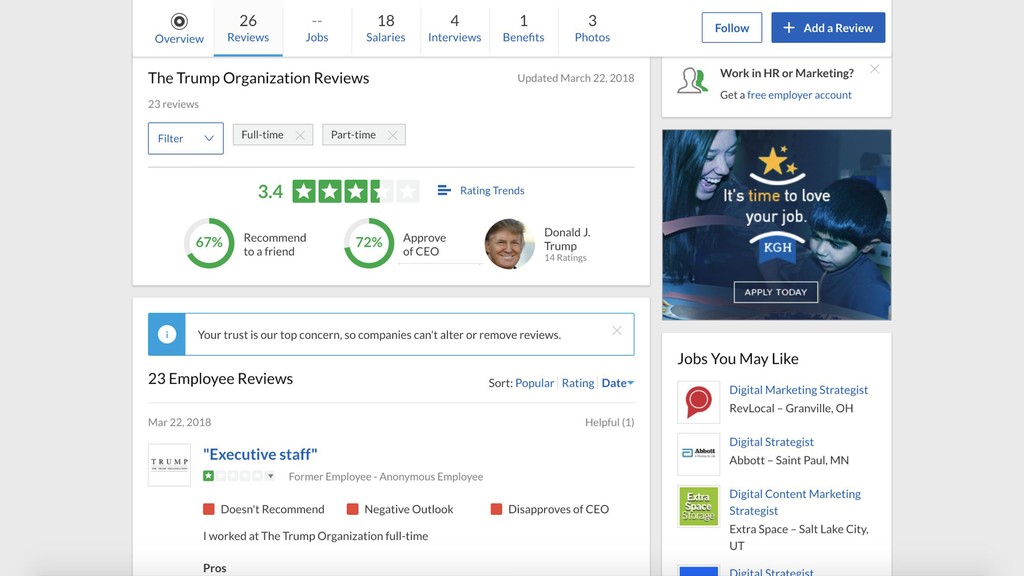Click the Abbott company logo
Image resolution: width=1024 pixels, height=576 pixels.
click(x=698, y=453)
